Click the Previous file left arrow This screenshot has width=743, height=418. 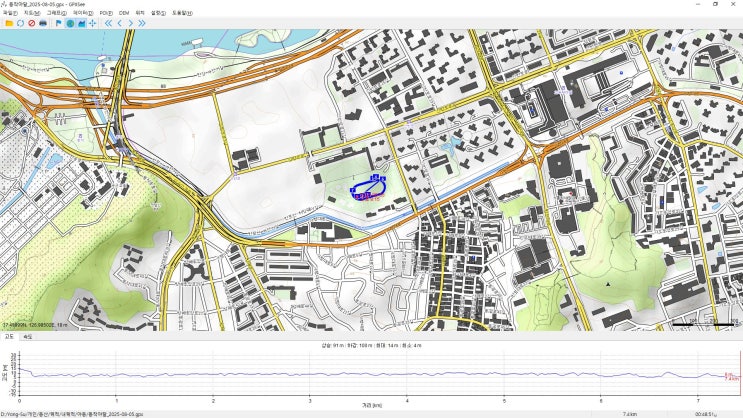[119, 23]
